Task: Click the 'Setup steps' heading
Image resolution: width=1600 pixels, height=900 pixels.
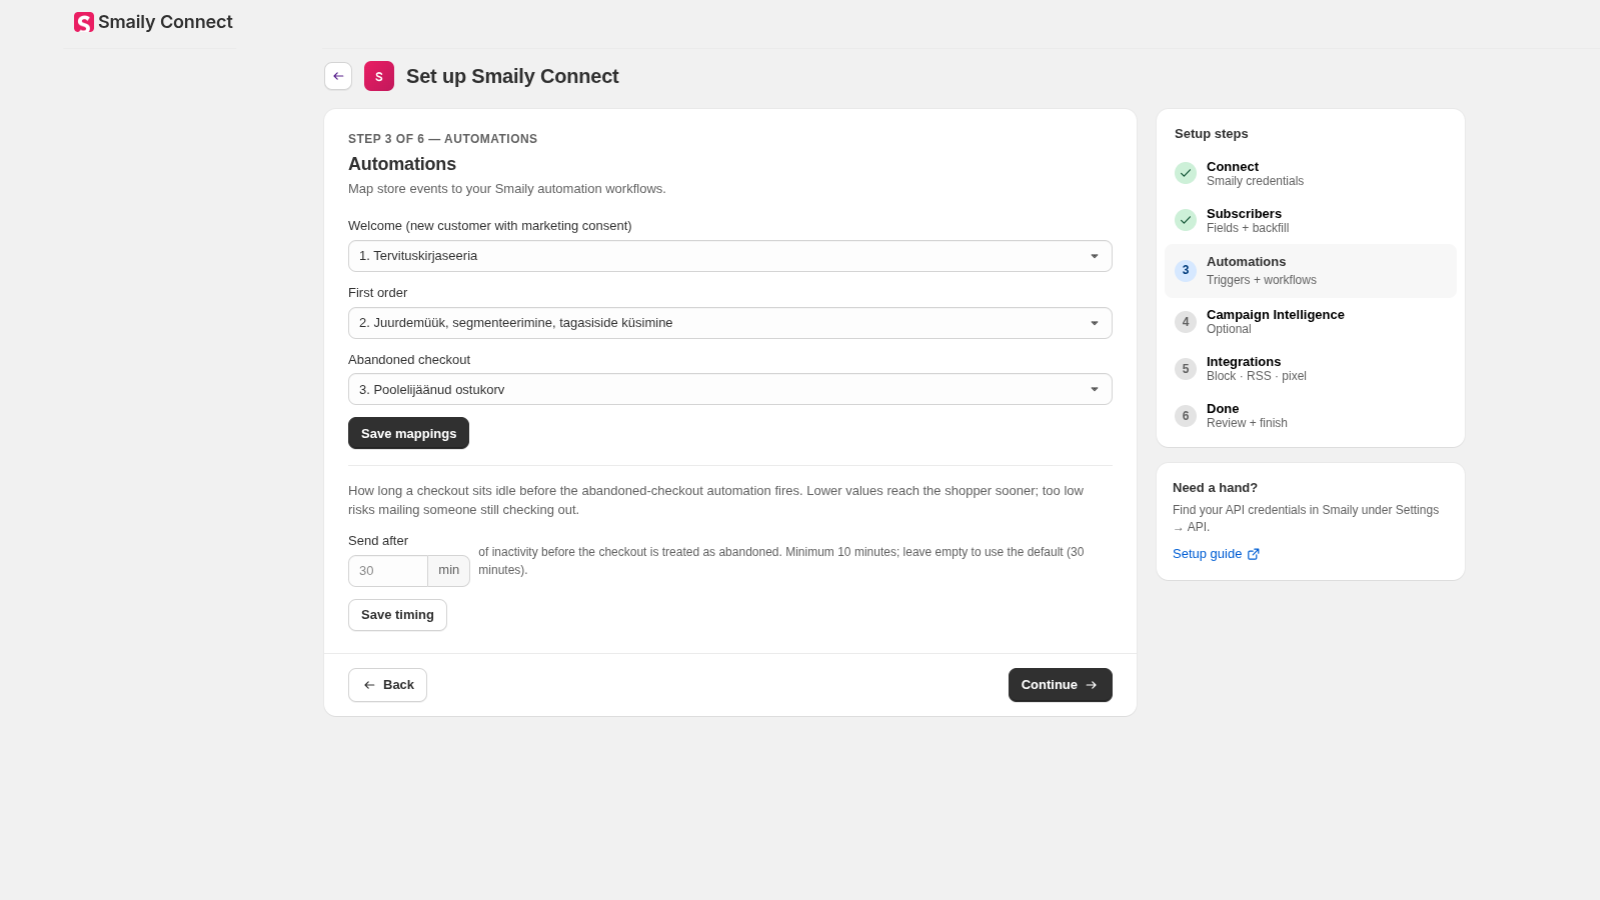Action: click(1211, 134)
